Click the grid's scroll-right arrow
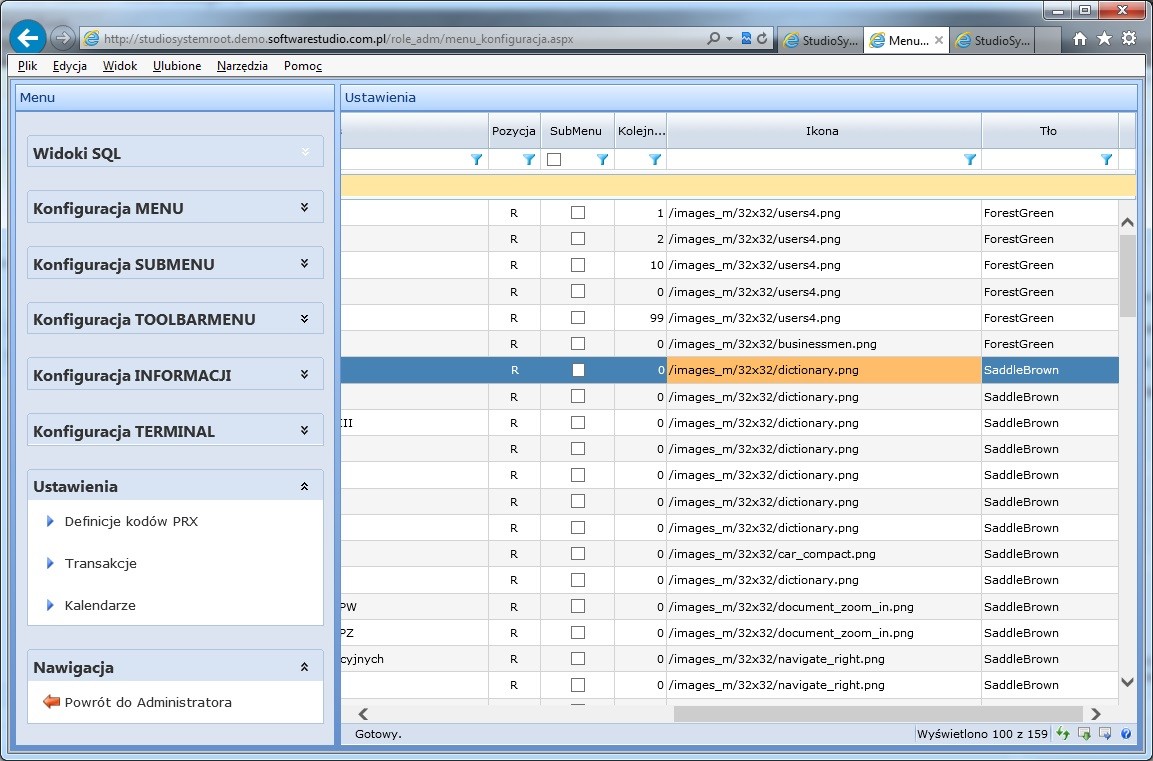The image size is (1153, 761). (x=1096, y=713)
